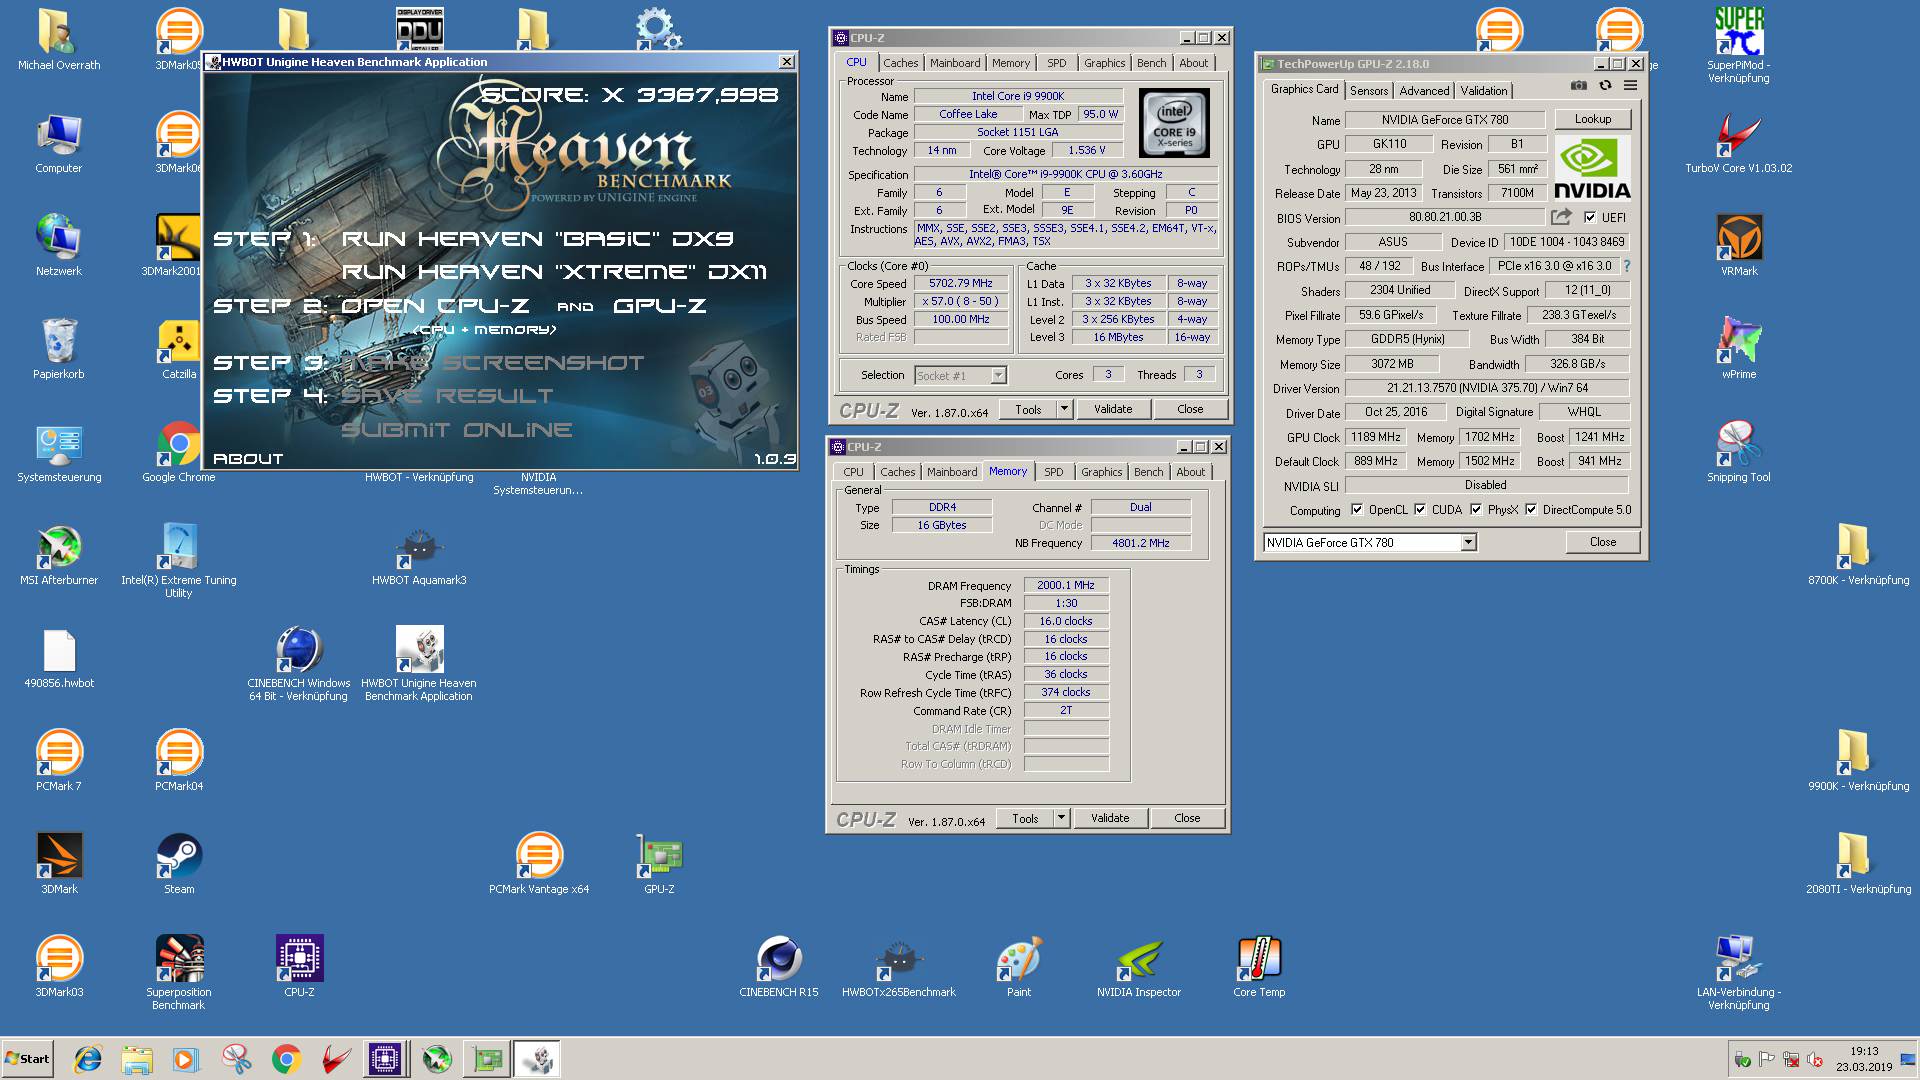Click Bus Interface question mark help
The image size is (1920, 1080).
click(1627, 266)
